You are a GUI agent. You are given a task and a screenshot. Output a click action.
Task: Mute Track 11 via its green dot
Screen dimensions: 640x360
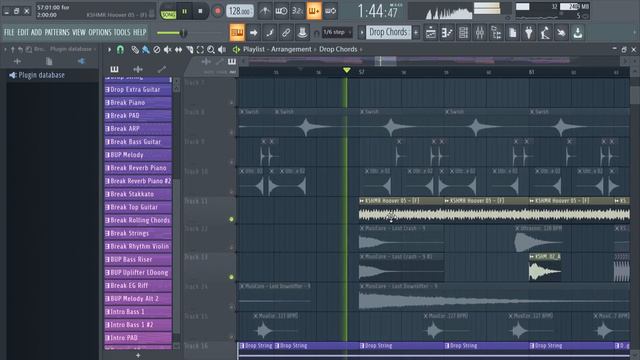click(231, 219)
